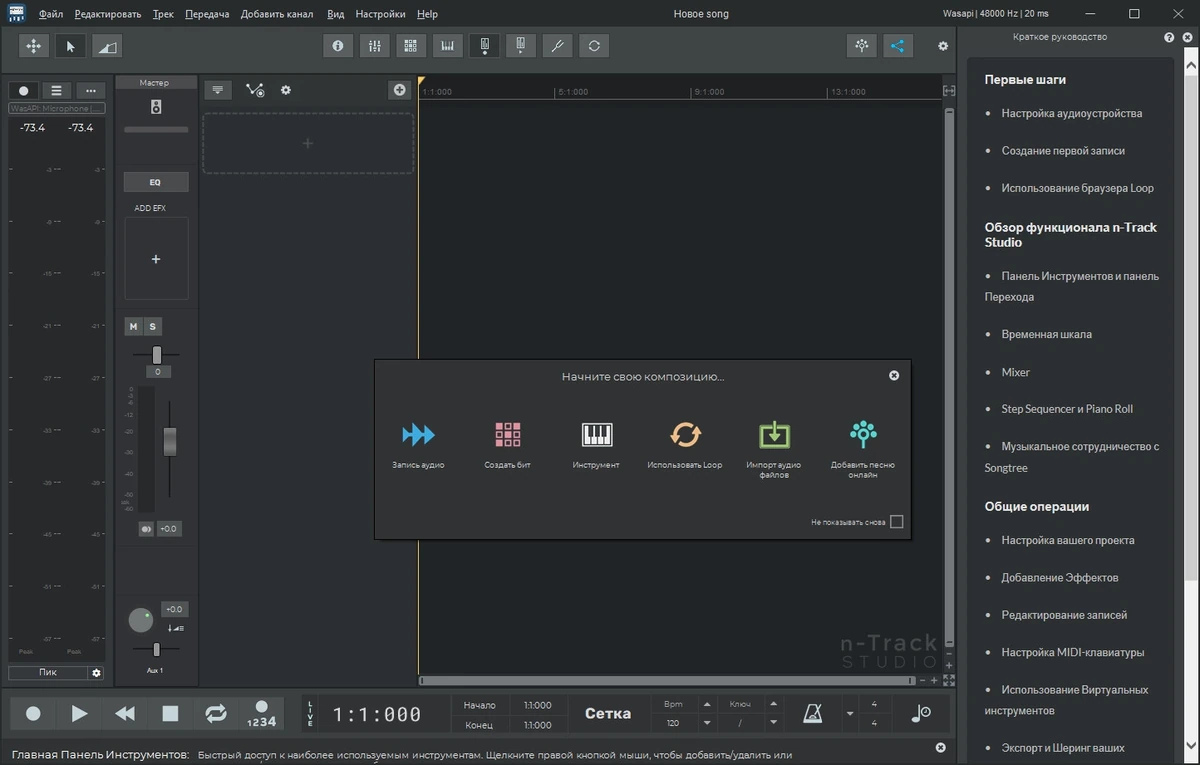This screenshot has width=1200, height=765.
Task: Open the mixer faders button in the toolbar
Action: (374, 46)
